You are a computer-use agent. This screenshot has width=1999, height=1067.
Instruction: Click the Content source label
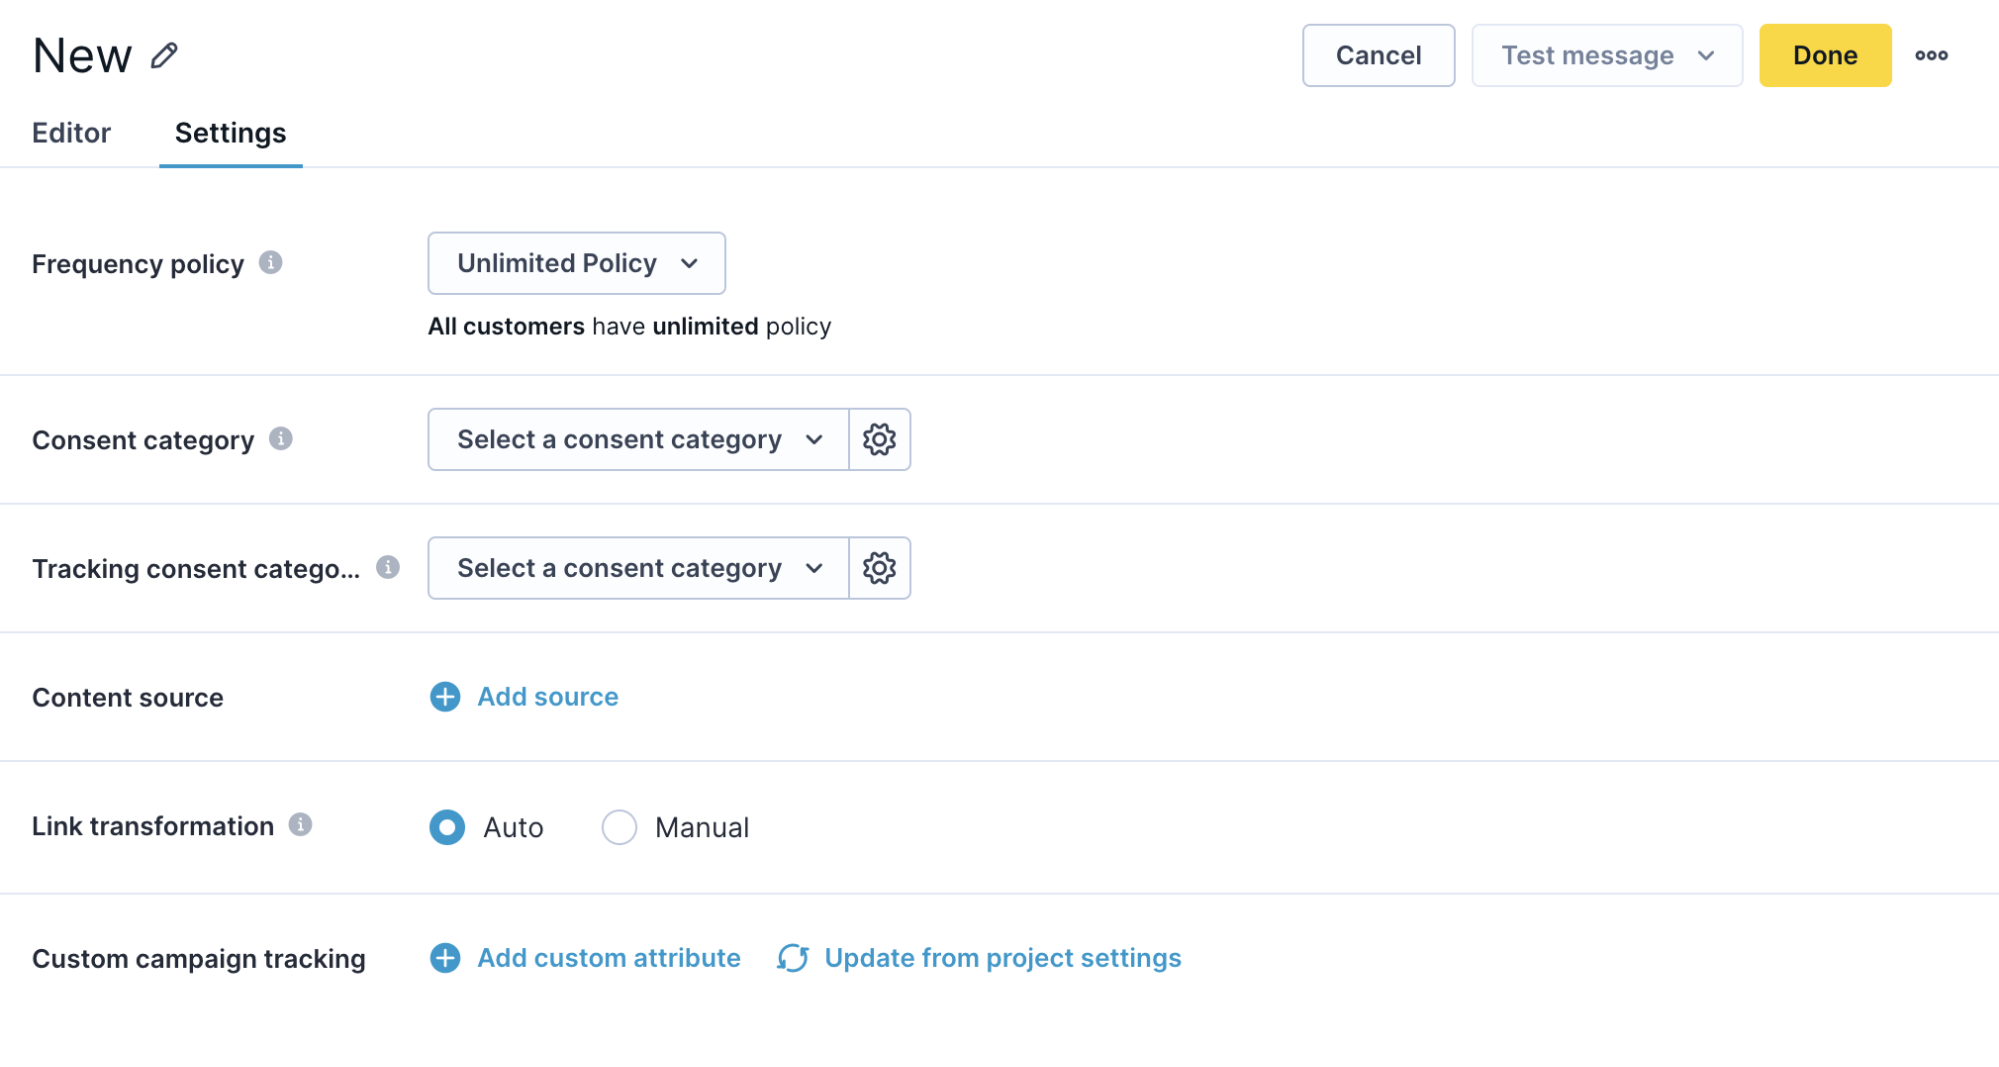point(128,697)
